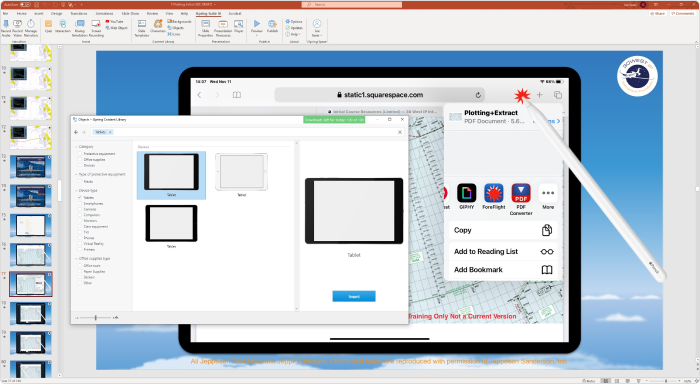
Task: Remove the Tablets filter tag
Action: coord(110,132)
